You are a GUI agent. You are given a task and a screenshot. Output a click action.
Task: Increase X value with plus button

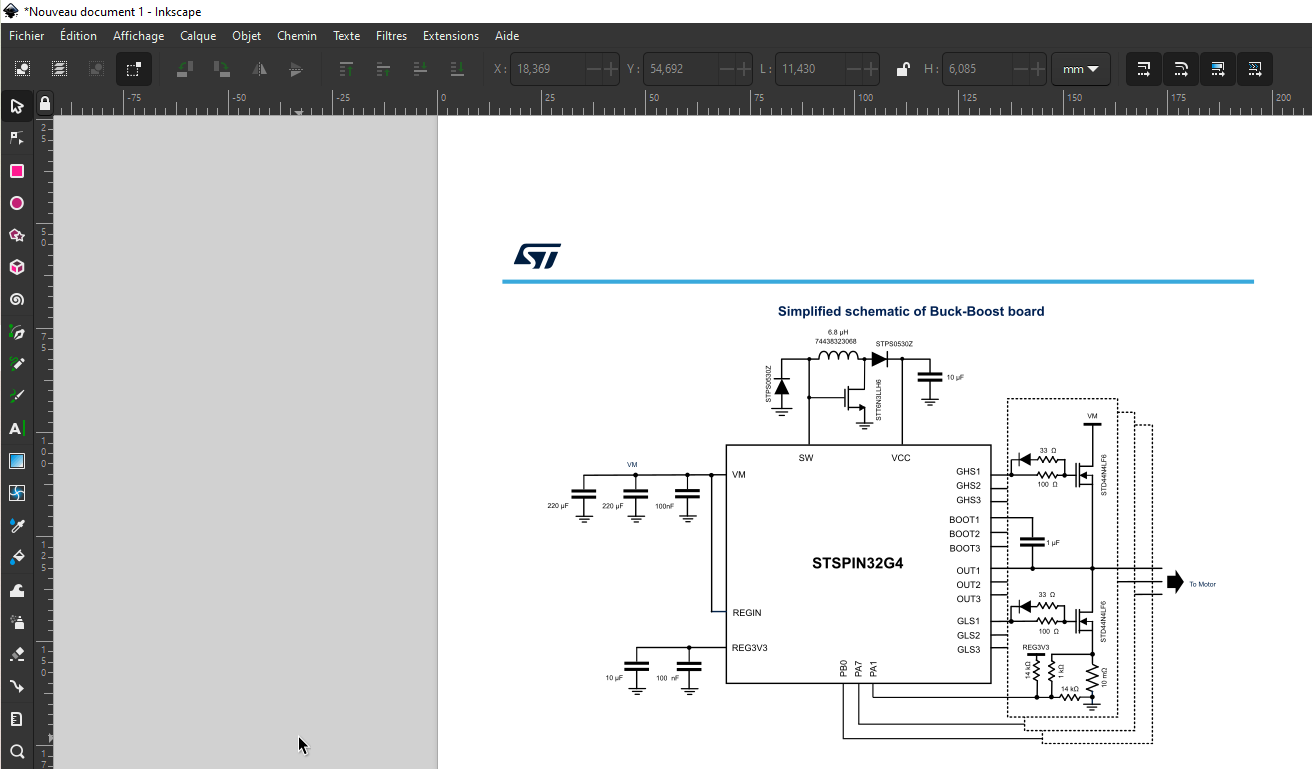coord(611,69)
